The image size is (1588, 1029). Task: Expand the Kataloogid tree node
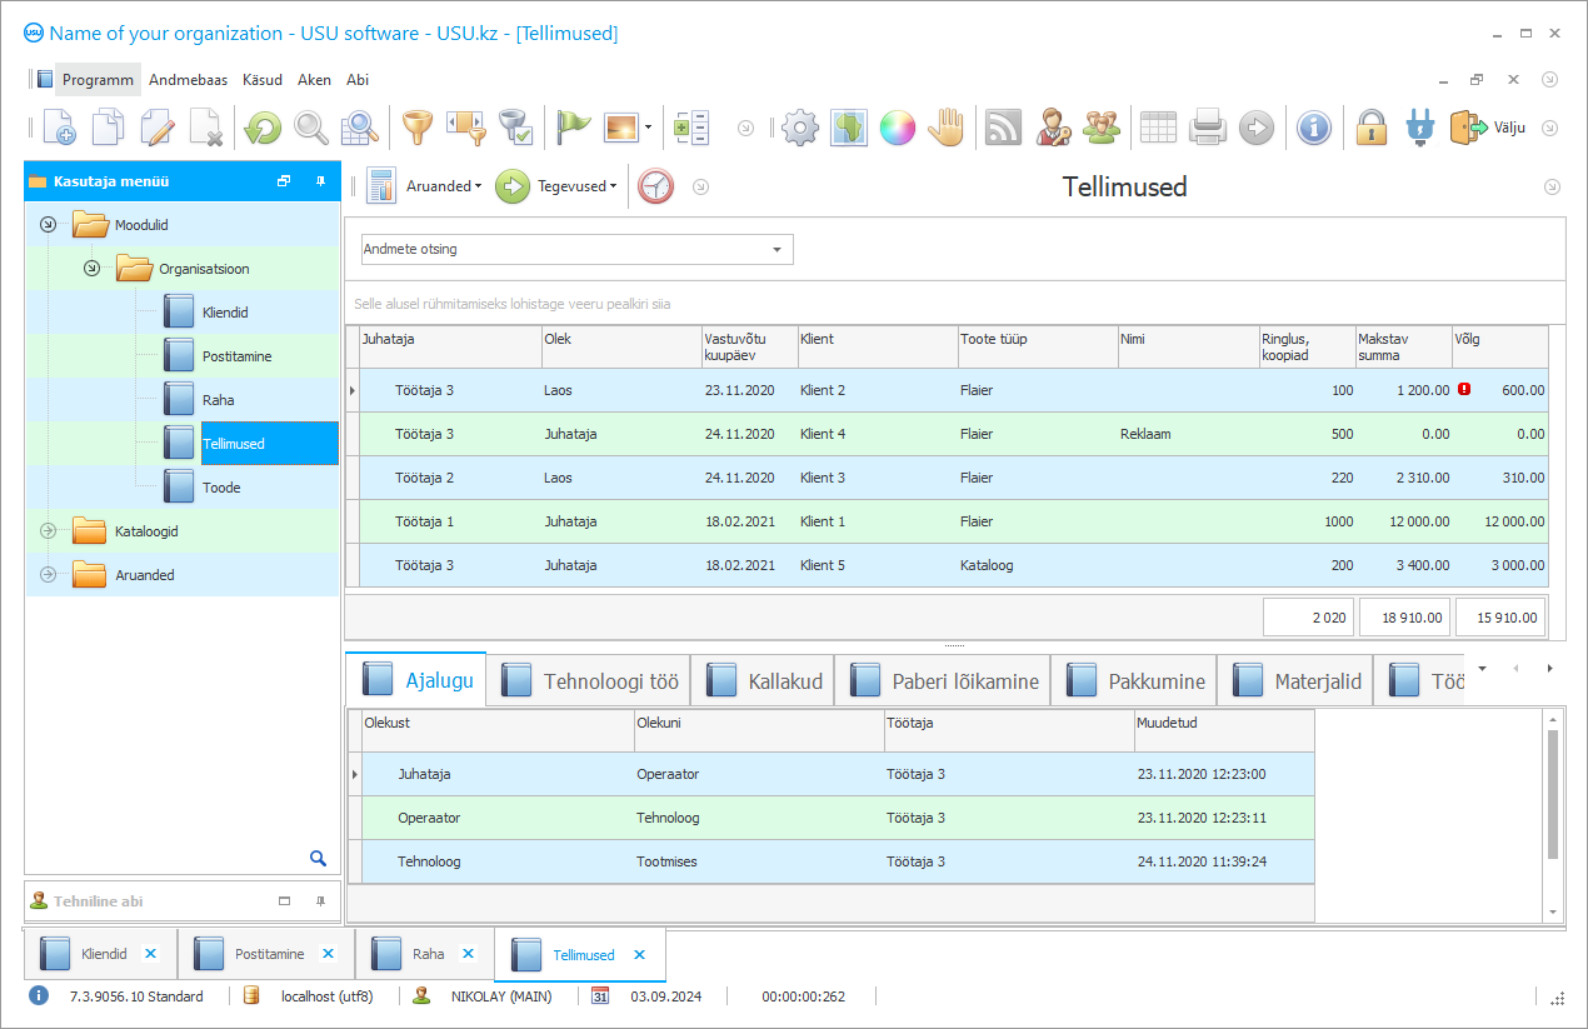point(48,531)
